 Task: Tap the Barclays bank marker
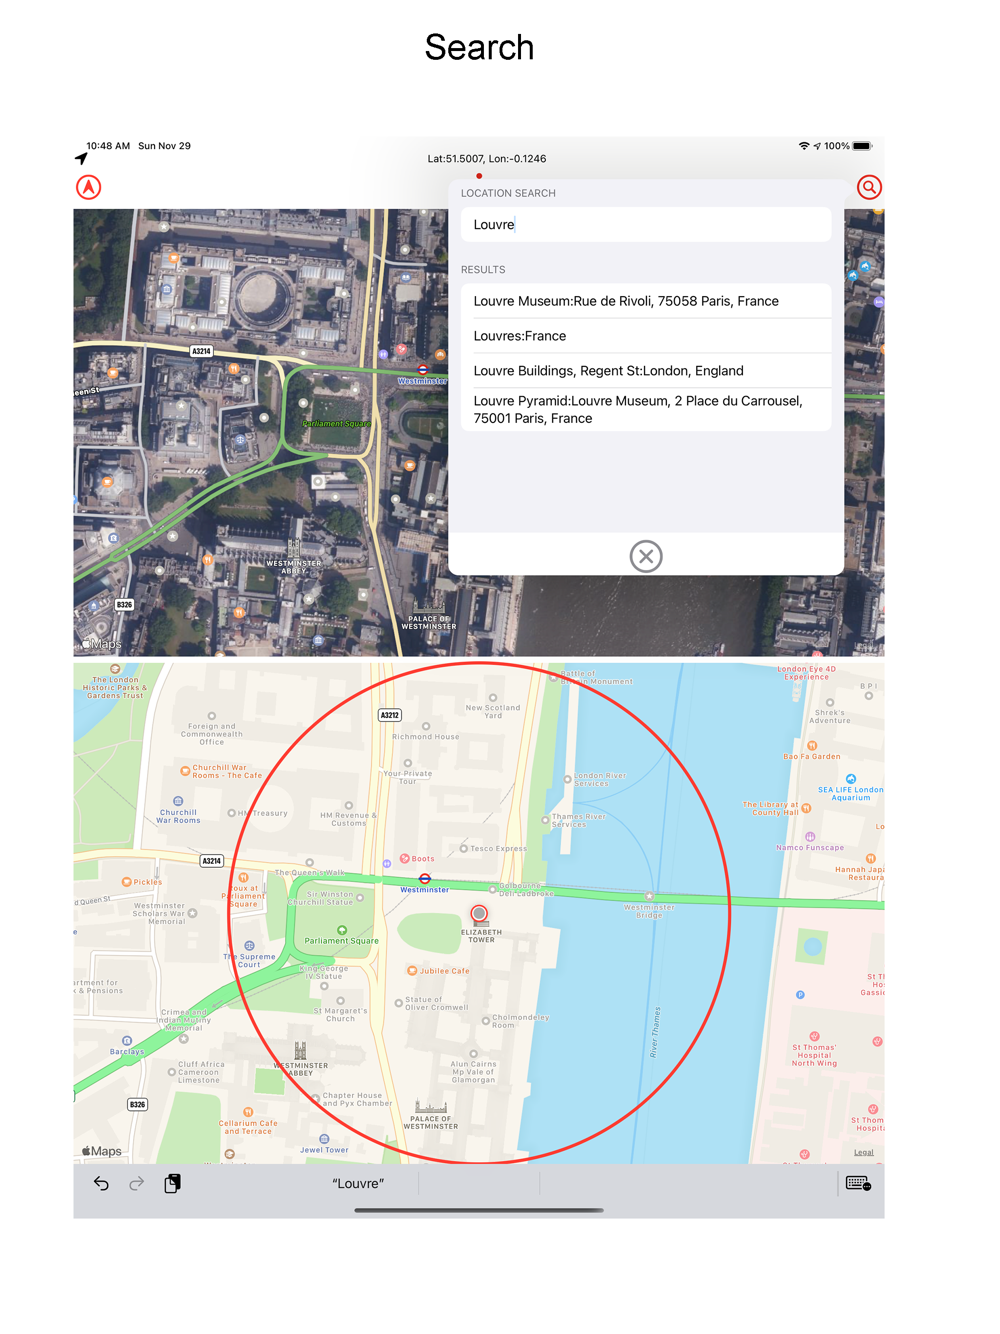pyautogui.click(x=127, y=1041)
